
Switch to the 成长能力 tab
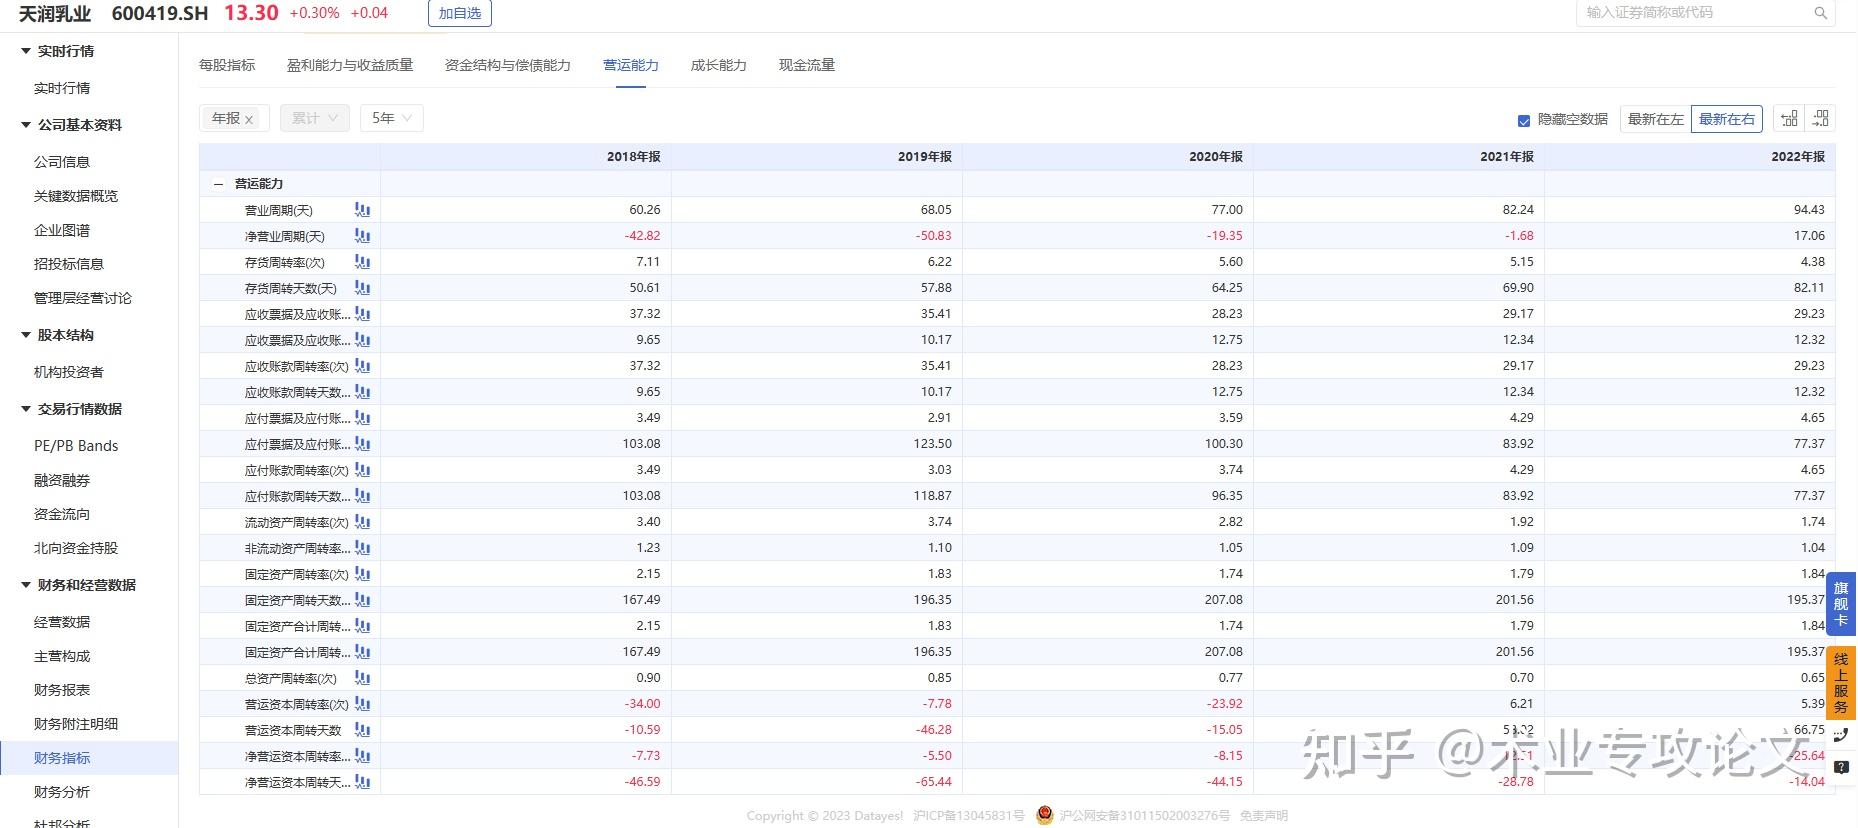coord(718,65)
